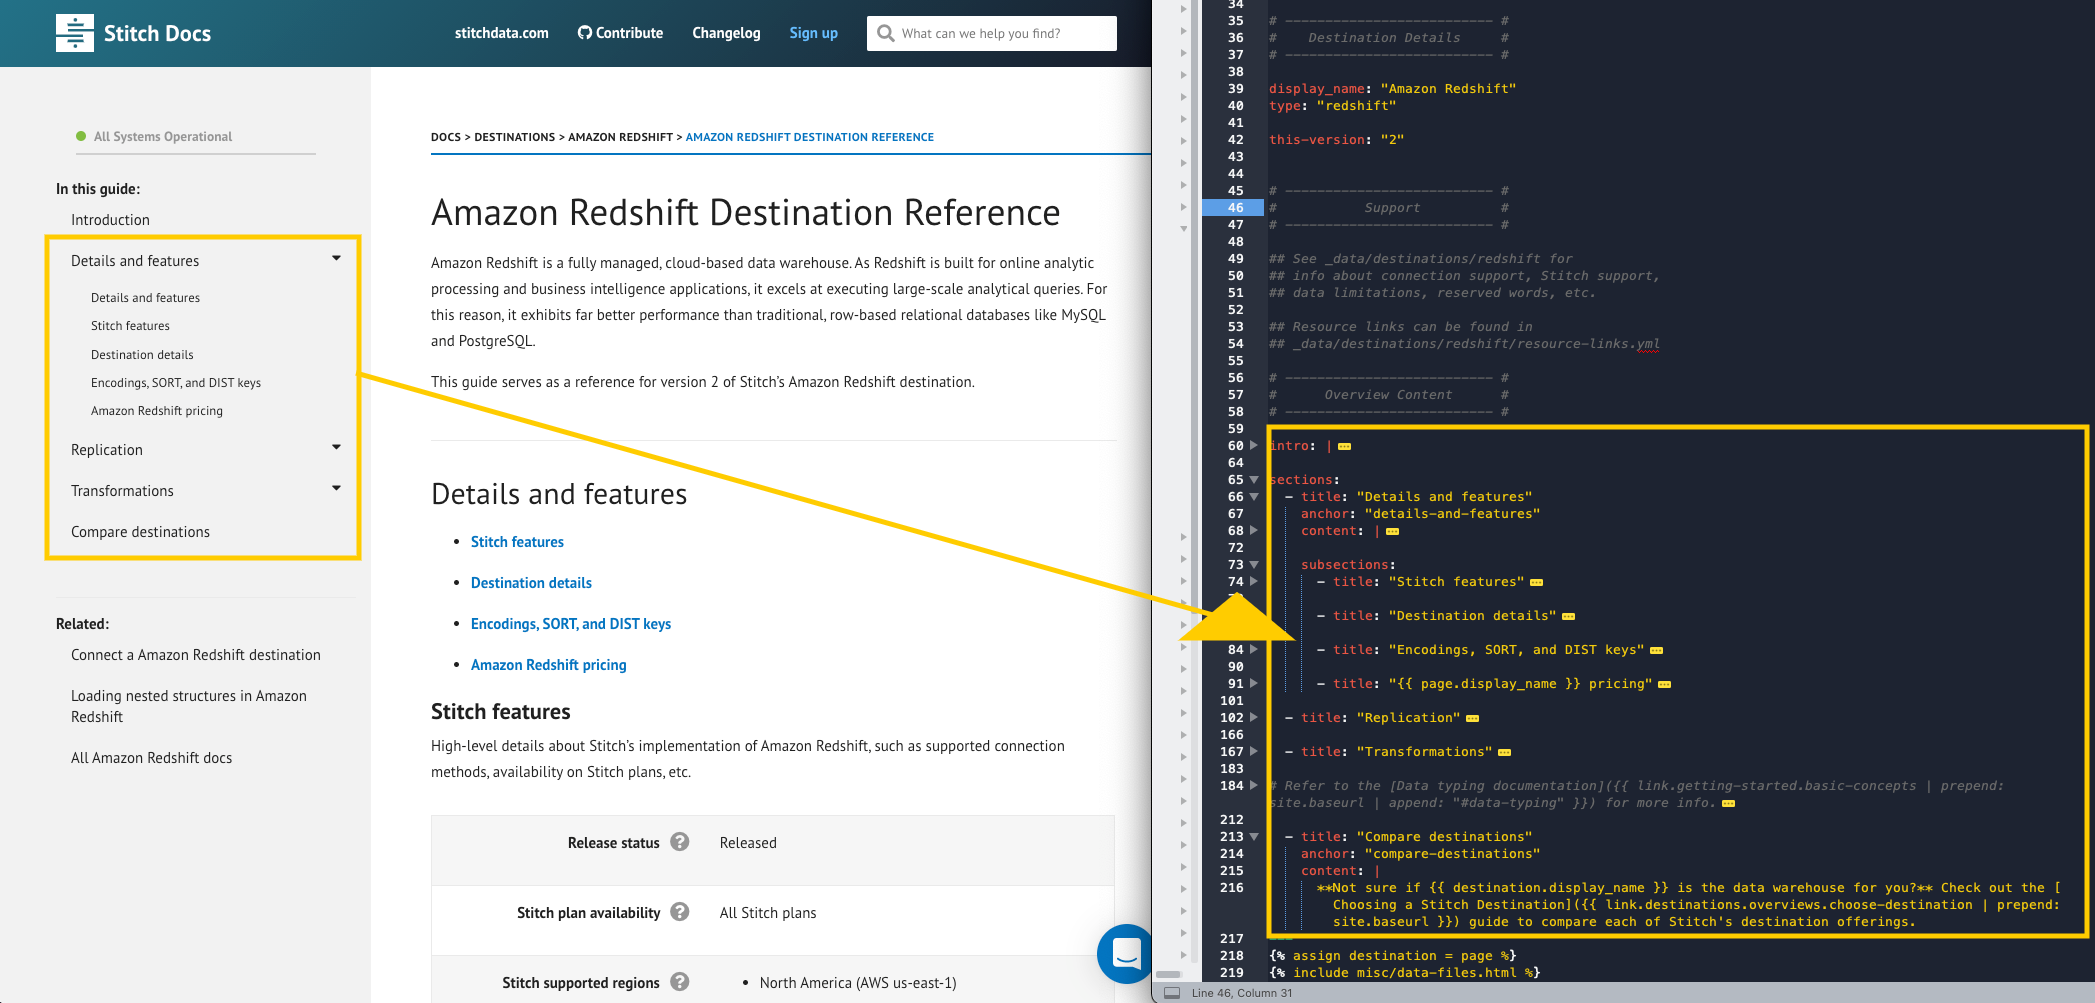
Task: Open Loading nested structures in Amazon Redshift
Action: (x=189, y=706)
